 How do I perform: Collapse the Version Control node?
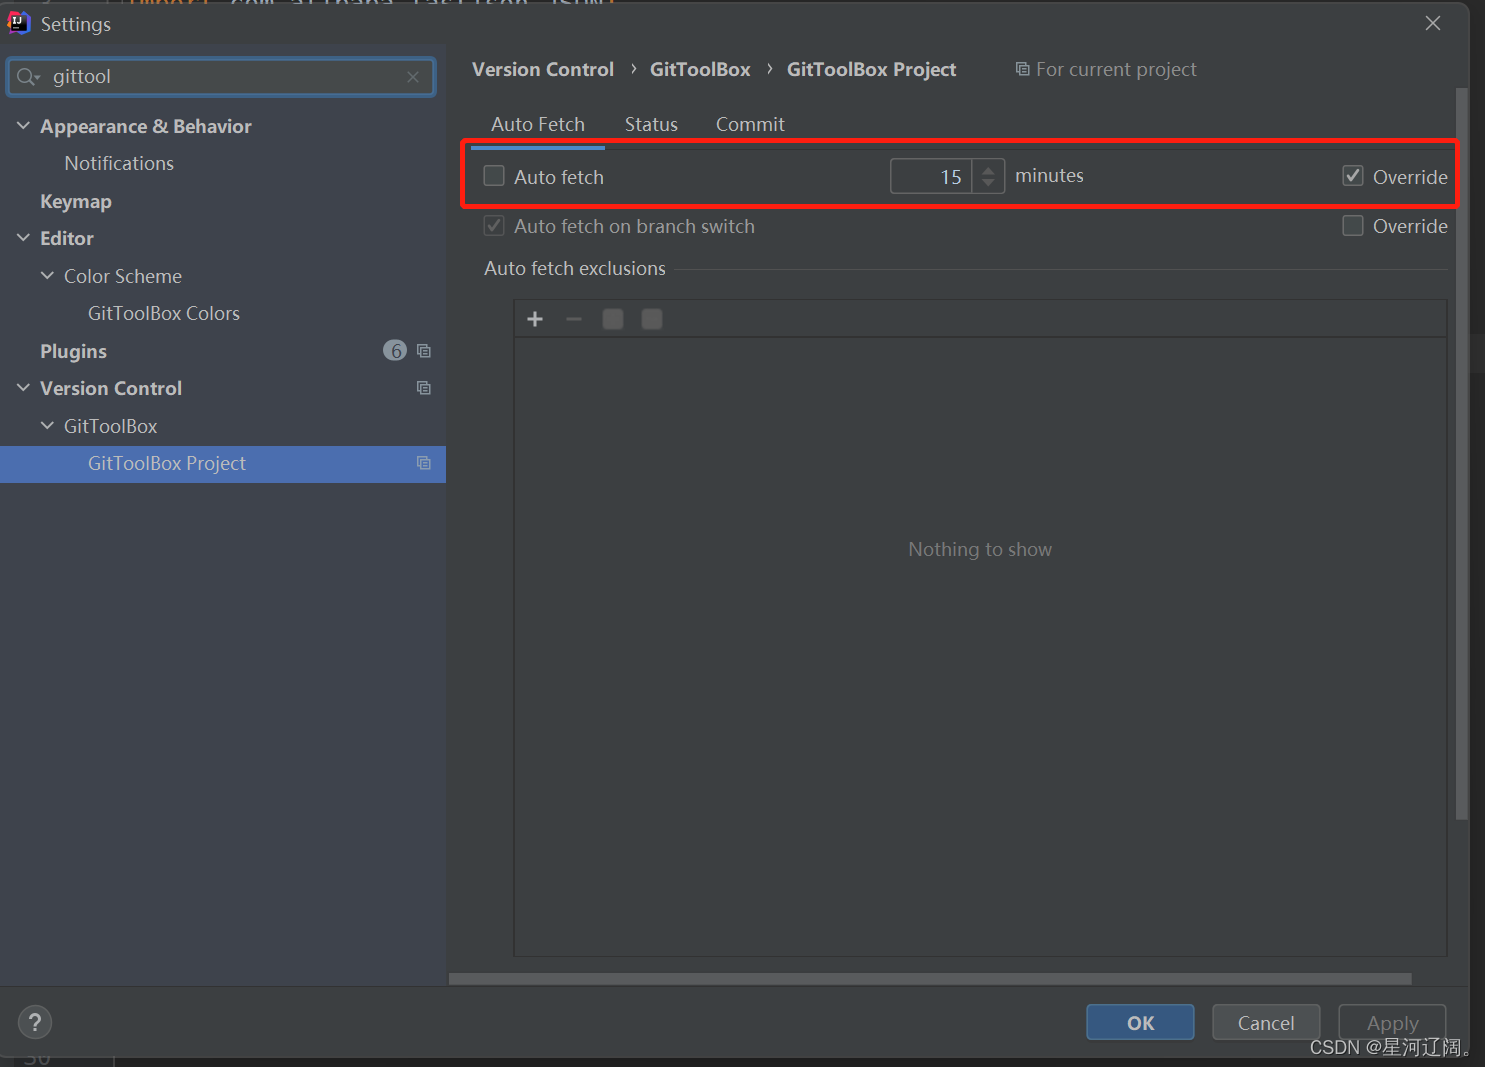pos(23,388)
